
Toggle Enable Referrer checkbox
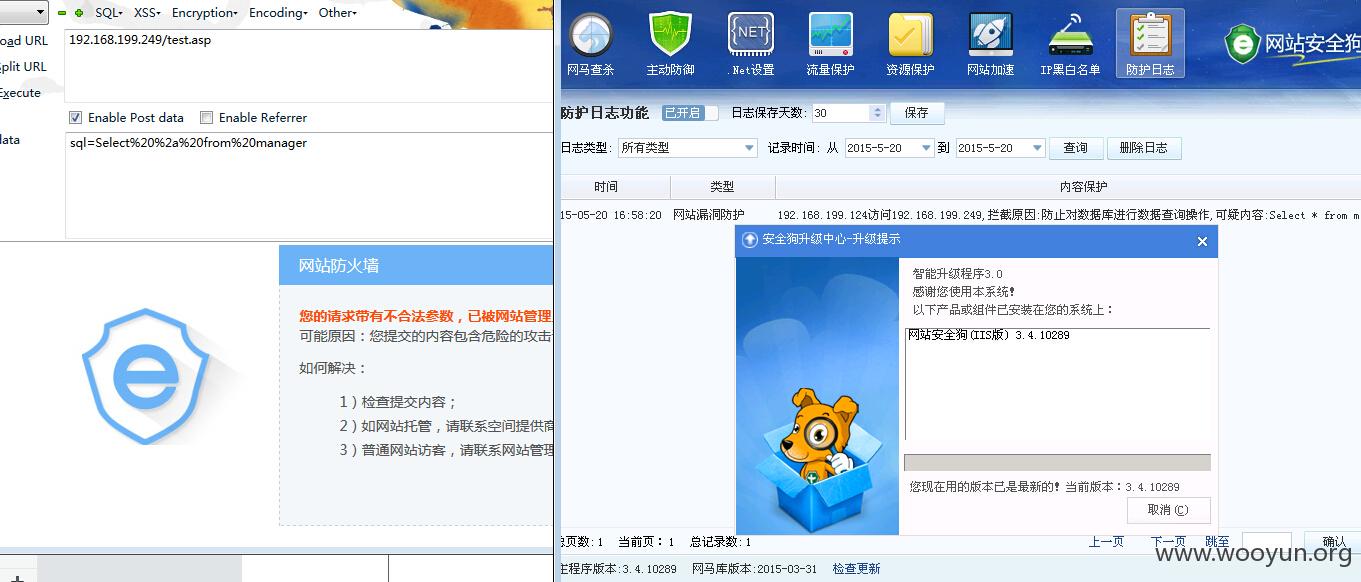coord(206,117)
